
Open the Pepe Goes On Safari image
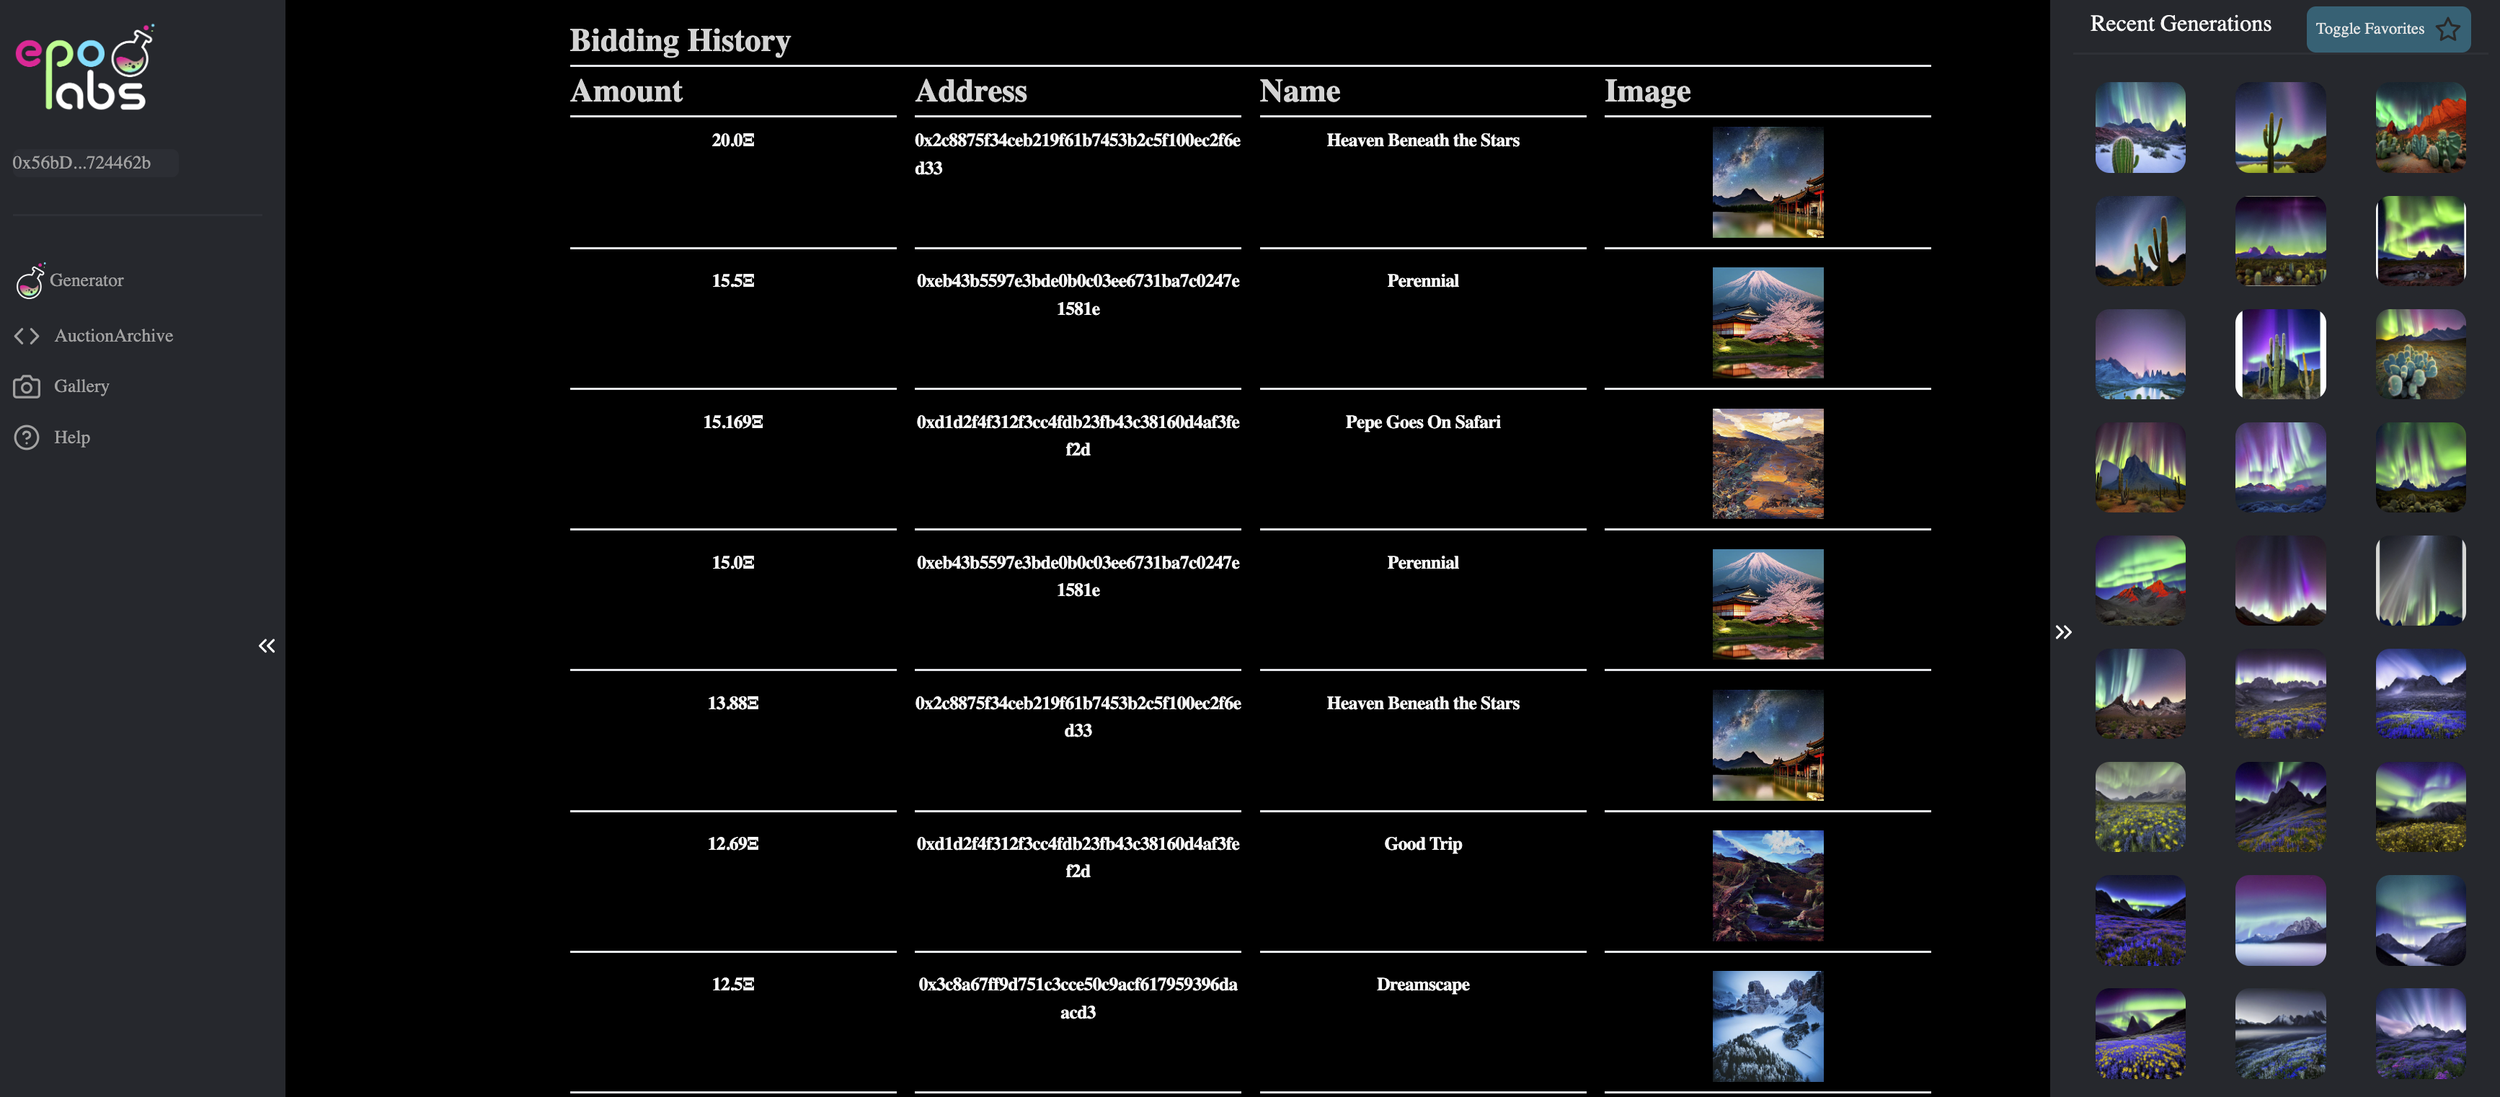click(x=1767, y=464)
